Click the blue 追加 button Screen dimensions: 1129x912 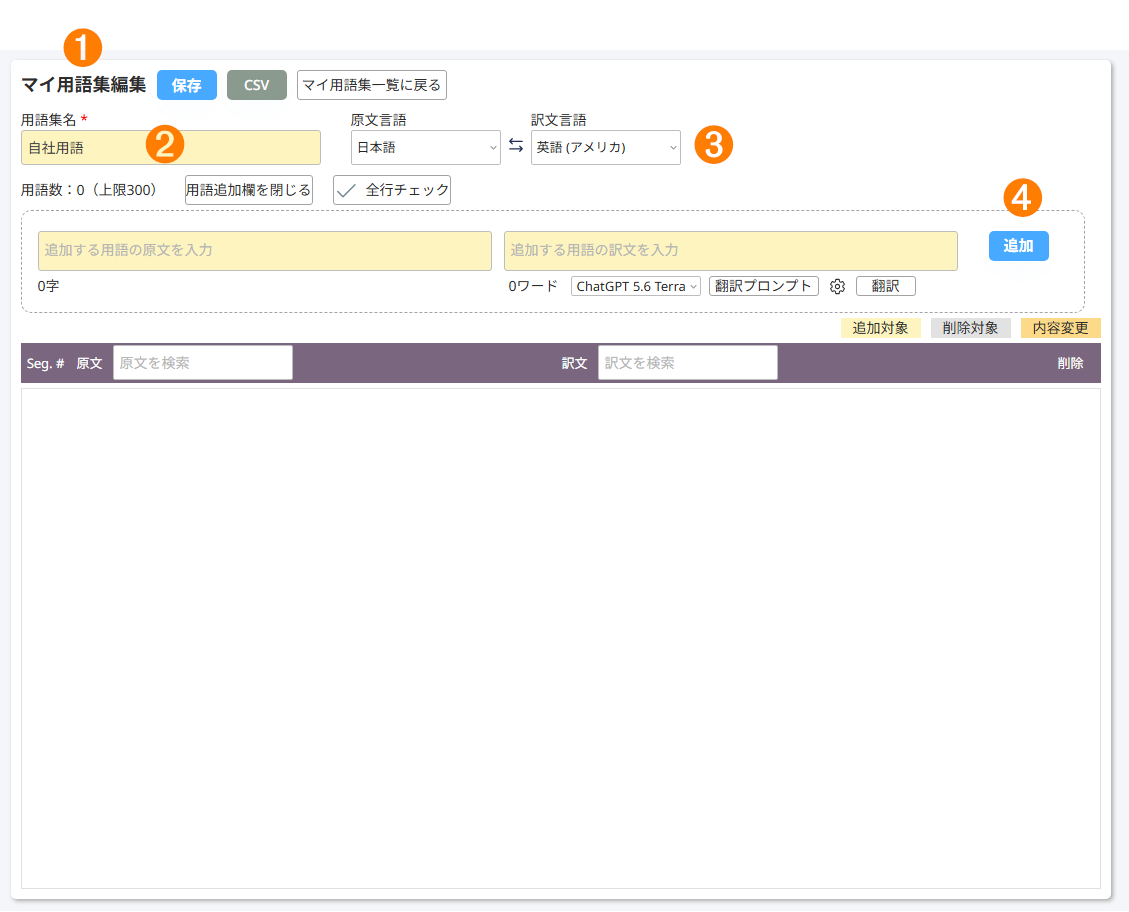(x=1018, y=246)
